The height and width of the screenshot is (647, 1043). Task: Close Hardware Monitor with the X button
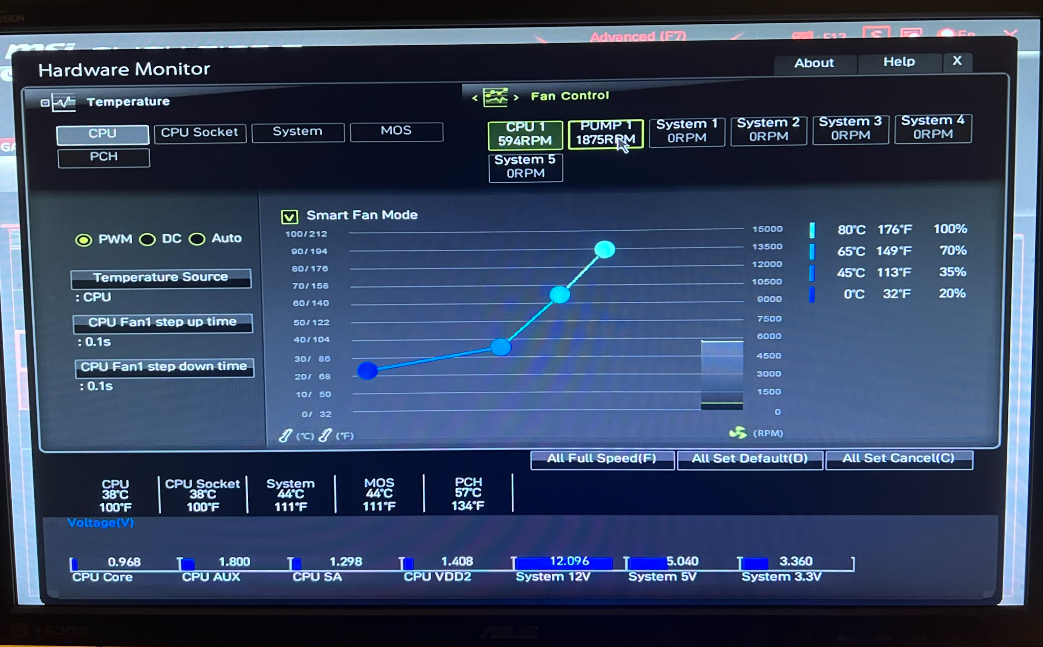(957, 61)
